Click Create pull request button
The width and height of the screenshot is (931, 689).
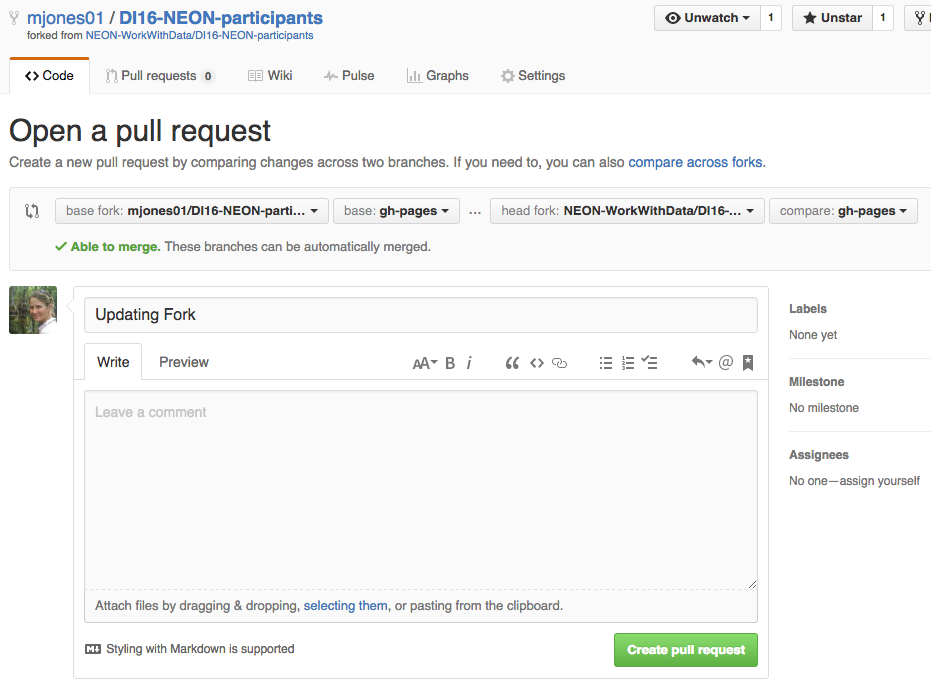click(686, 650)
